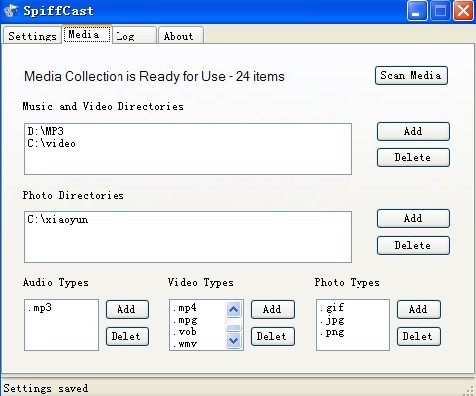The width and height of the screenshot is (476, 396).
Task: Add a new Video type
Action: 273,309
